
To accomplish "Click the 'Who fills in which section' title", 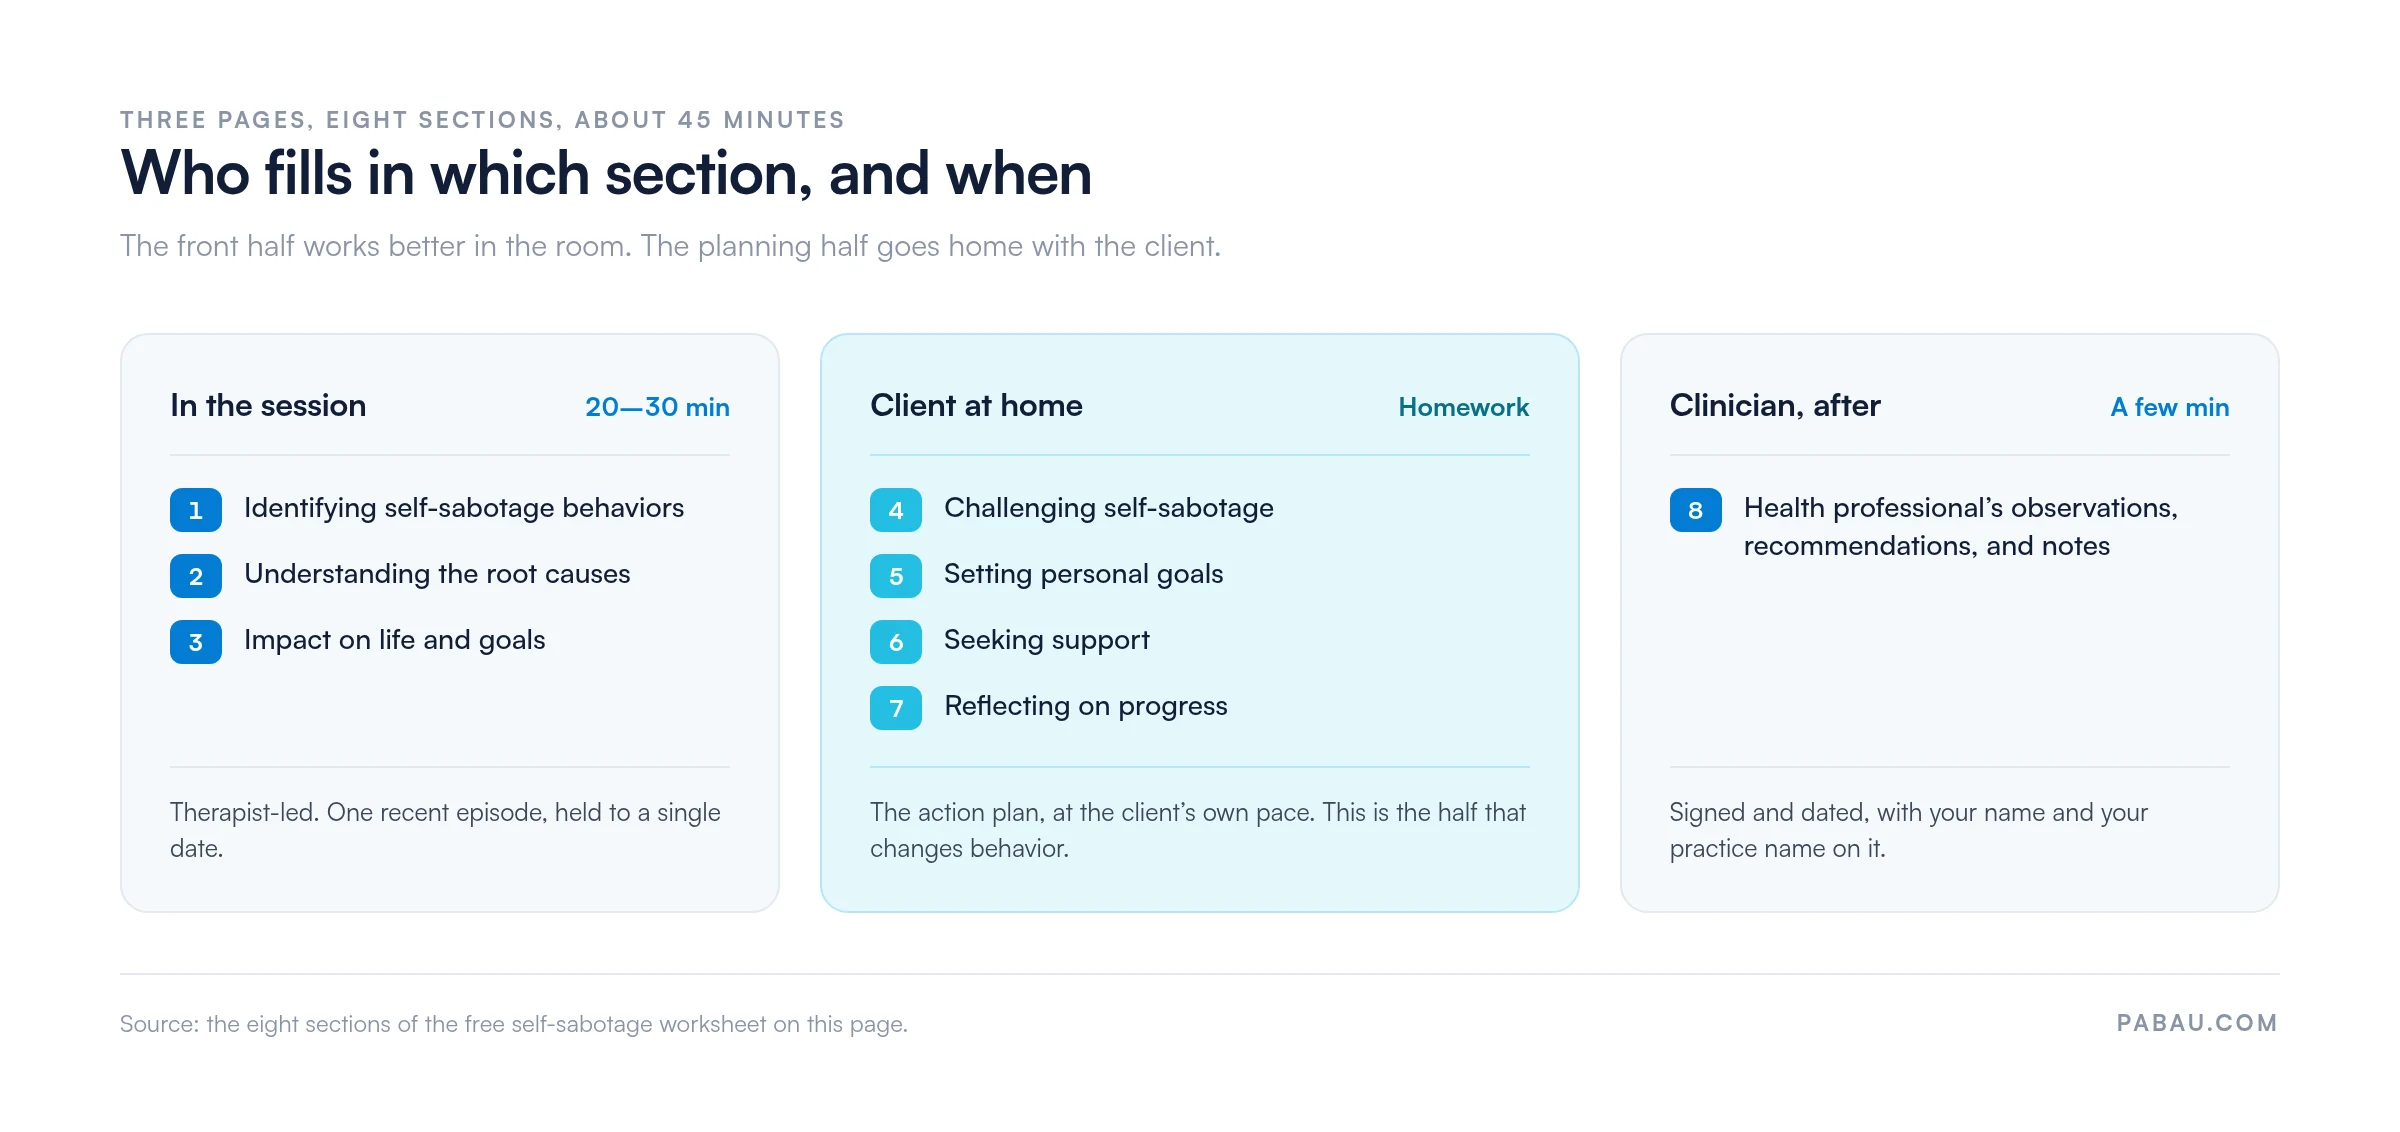I will tap(606, 173).
